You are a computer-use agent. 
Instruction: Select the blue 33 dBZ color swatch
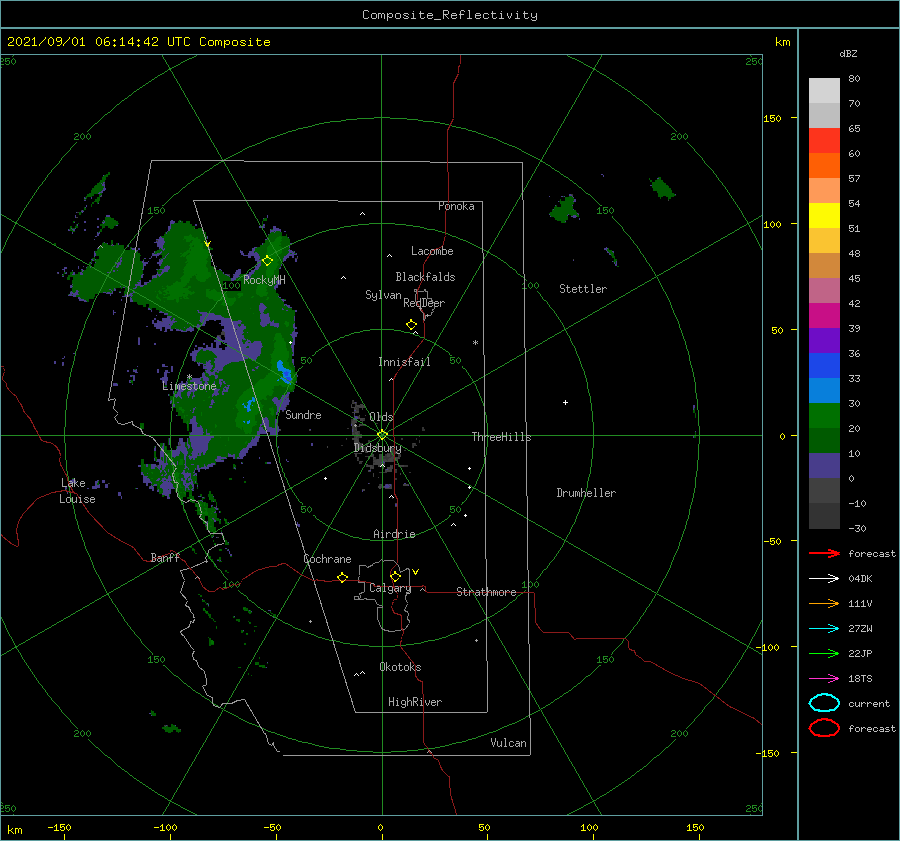(824, 366)
